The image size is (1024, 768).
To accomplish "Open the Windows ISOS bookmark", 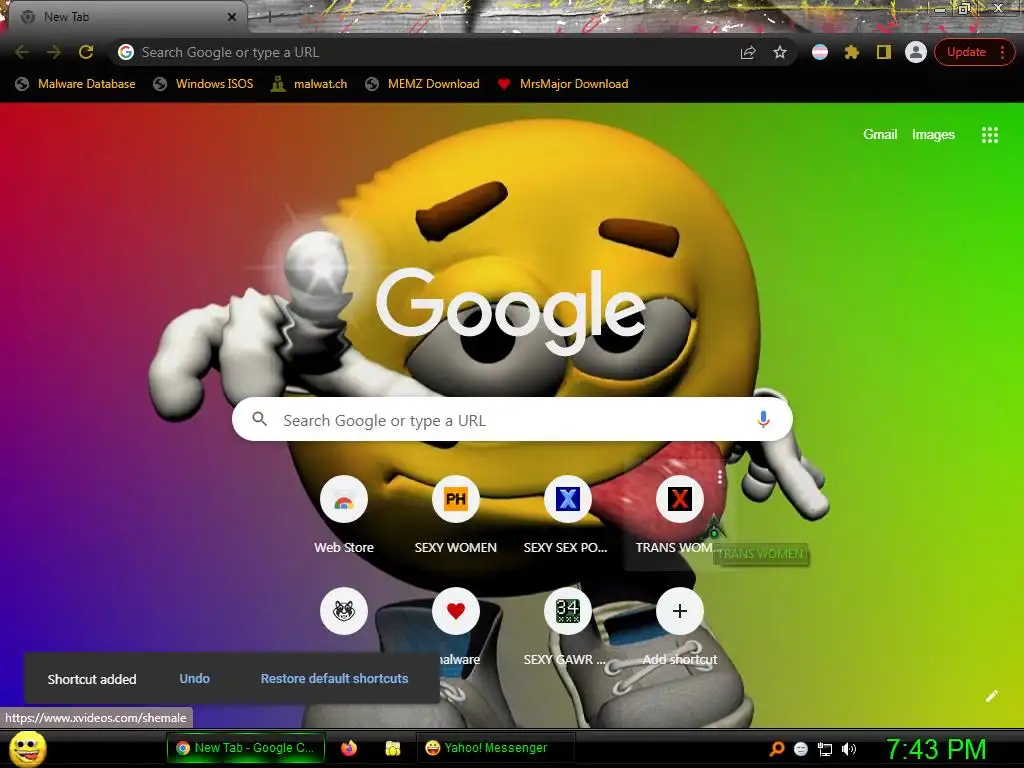I will coord(203,84).
